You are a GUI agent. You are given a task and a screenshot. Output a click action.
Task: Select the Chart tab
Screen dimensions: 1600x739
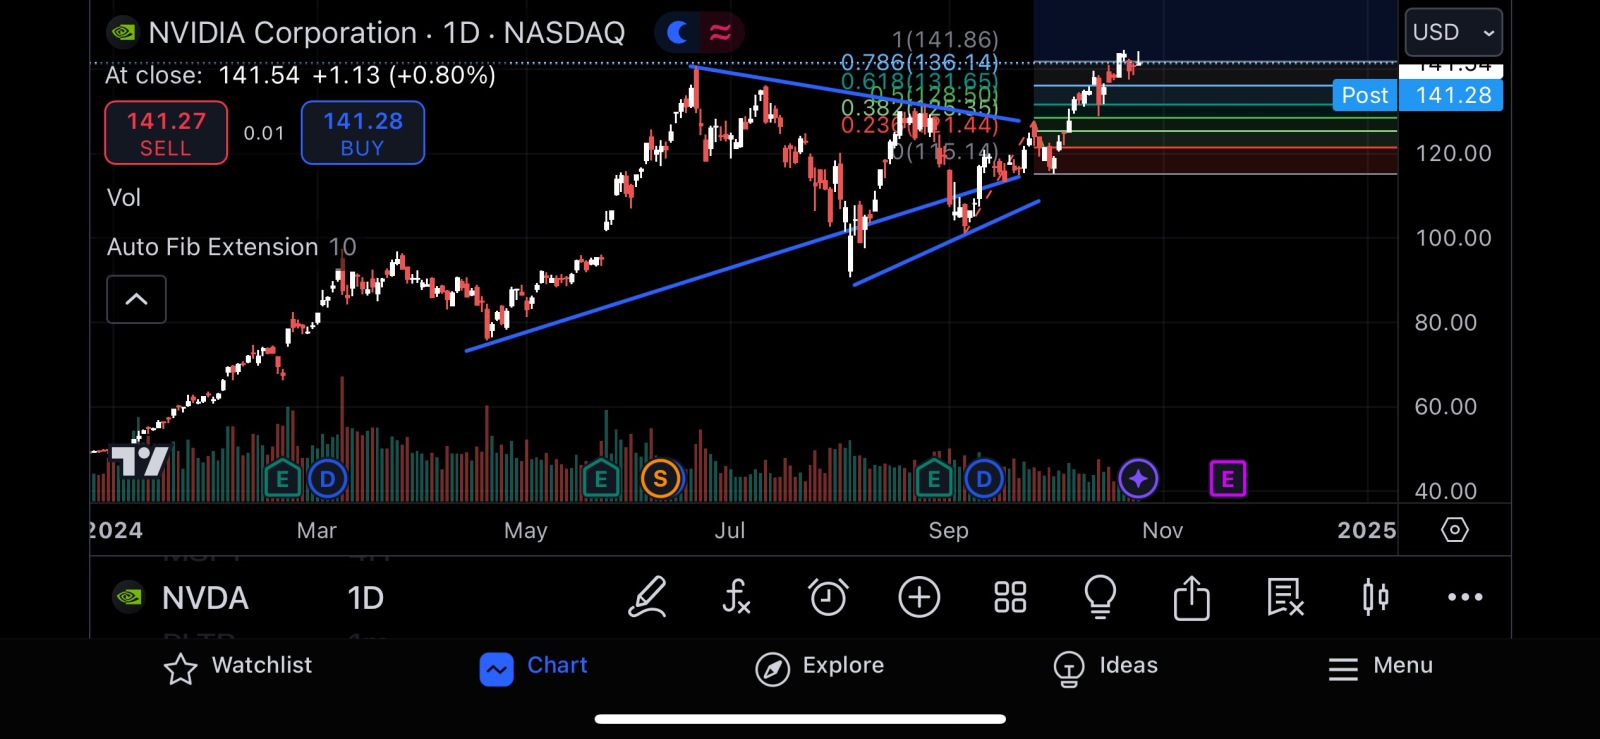(x=533, y=667)
